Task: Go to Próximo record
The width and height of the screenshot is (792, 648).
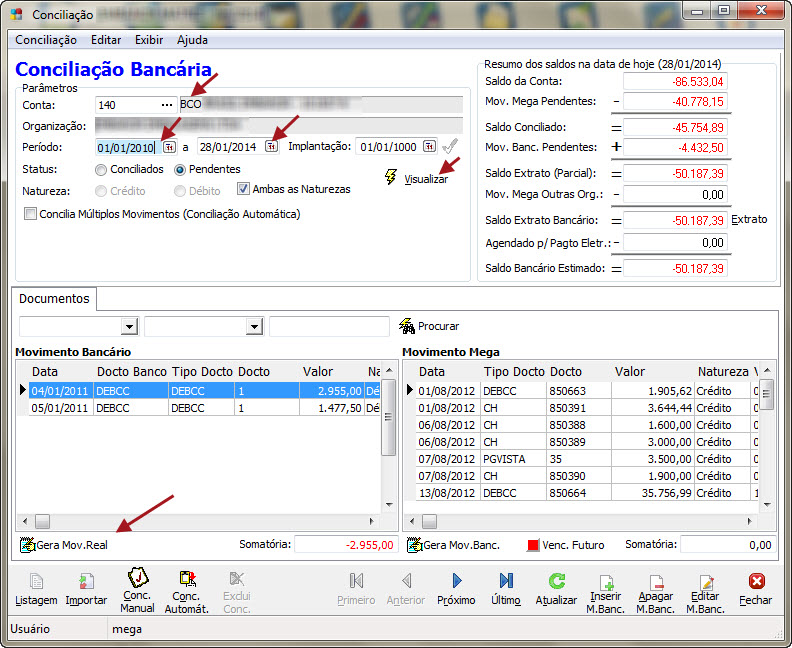Action: pos(456,584)
